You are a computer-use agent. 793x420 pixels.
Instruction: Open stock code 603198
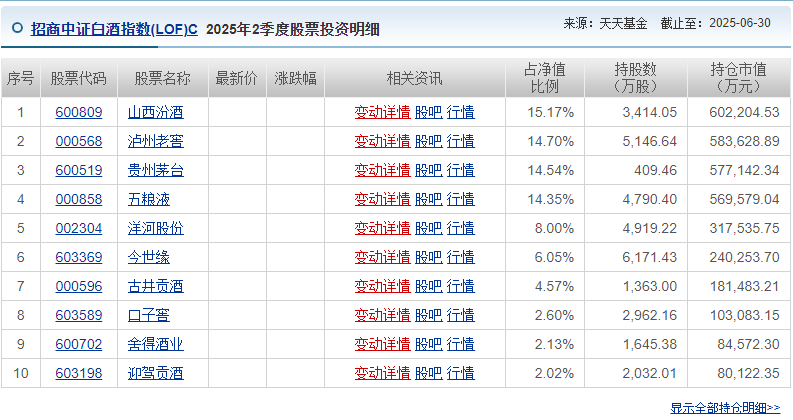coord(79,373)
